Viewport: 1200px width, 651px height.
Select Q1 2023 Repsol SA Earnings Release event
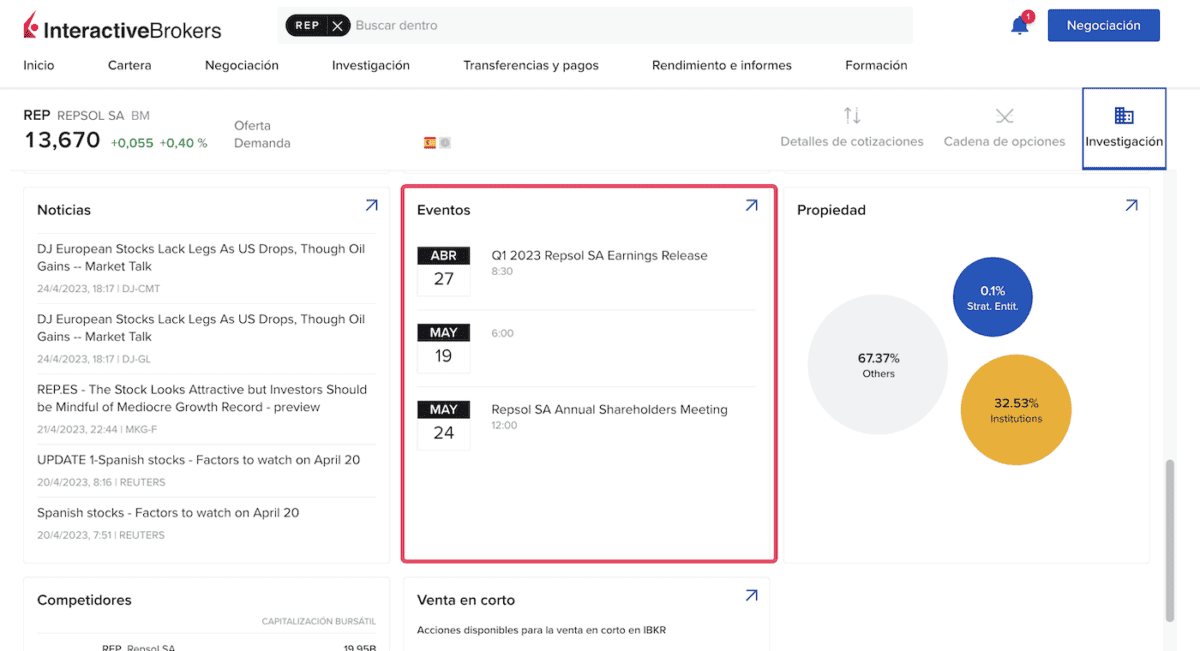tap(599, 255)
